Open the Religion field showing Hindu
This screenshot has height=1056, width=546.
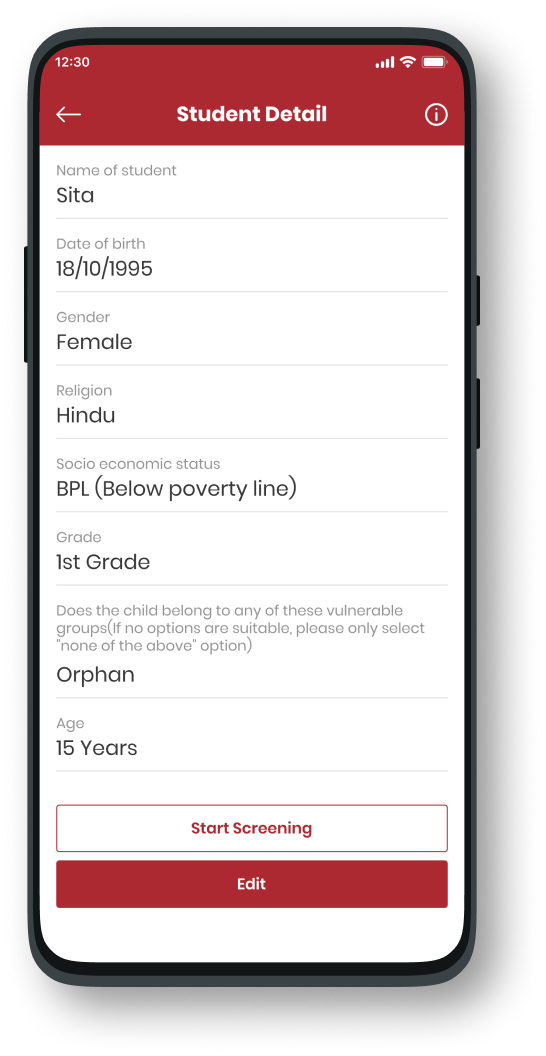point(252,405)
